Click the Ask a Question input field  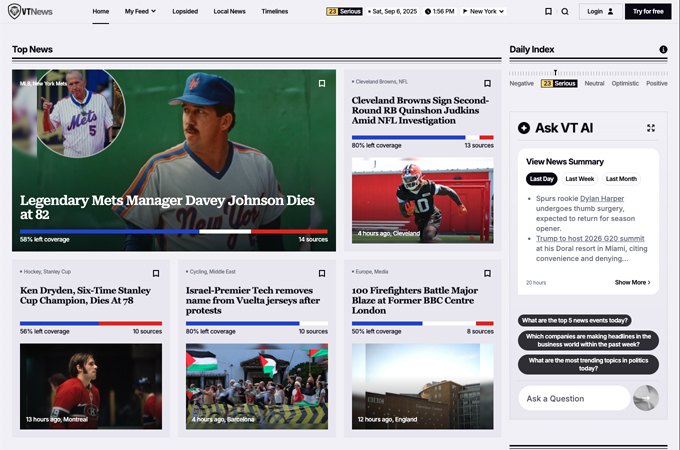click(574, 398)
